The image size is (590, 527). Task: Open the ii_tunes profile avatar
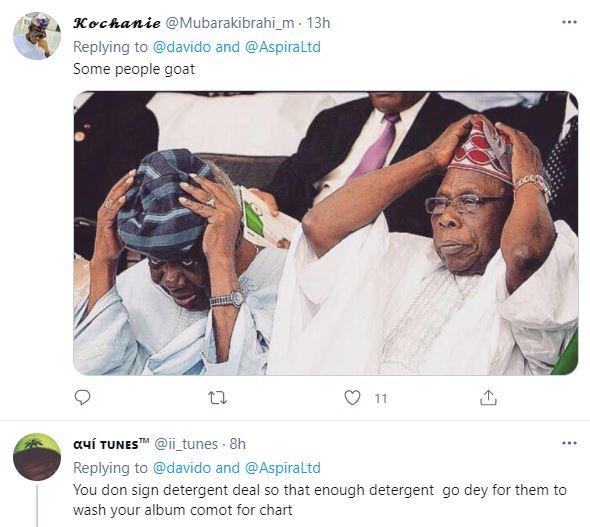pyautogui.click(x=37, y=457)
